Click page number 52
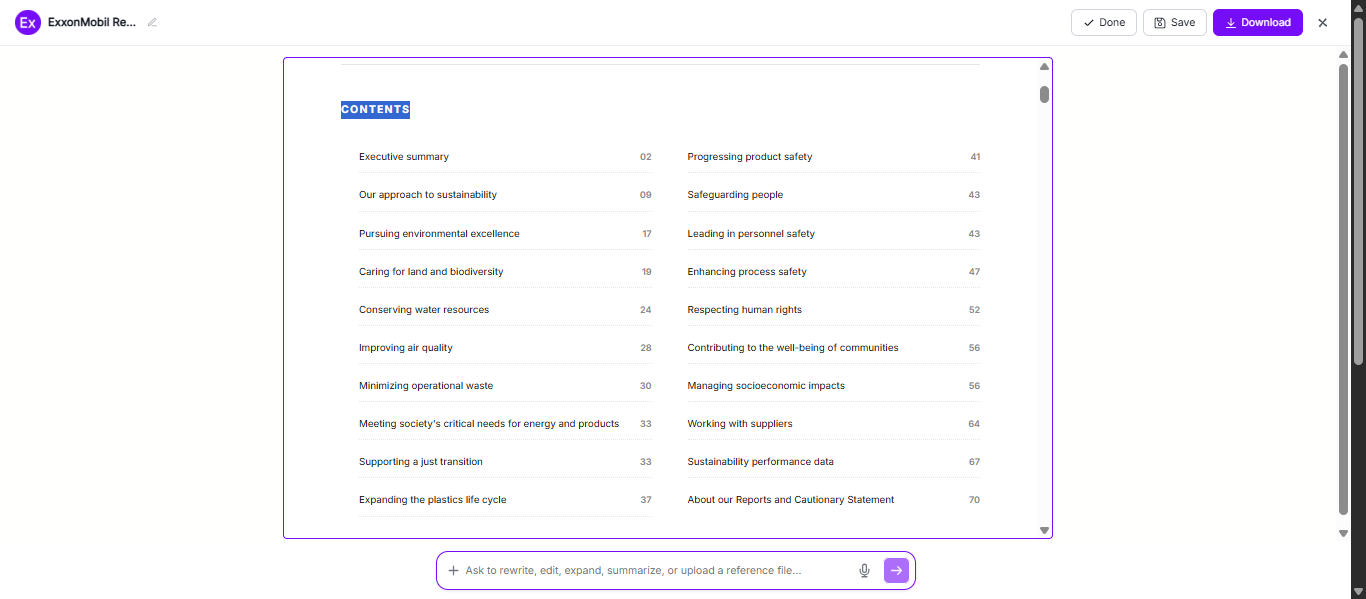The width and height of the screenshot is (1366, 599). click(x=974, y=310)
